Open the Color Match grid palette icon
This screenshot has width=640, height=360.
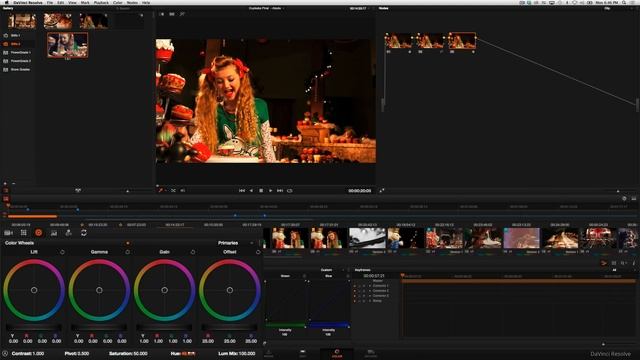pyautogui.click(x=24, y=233)
